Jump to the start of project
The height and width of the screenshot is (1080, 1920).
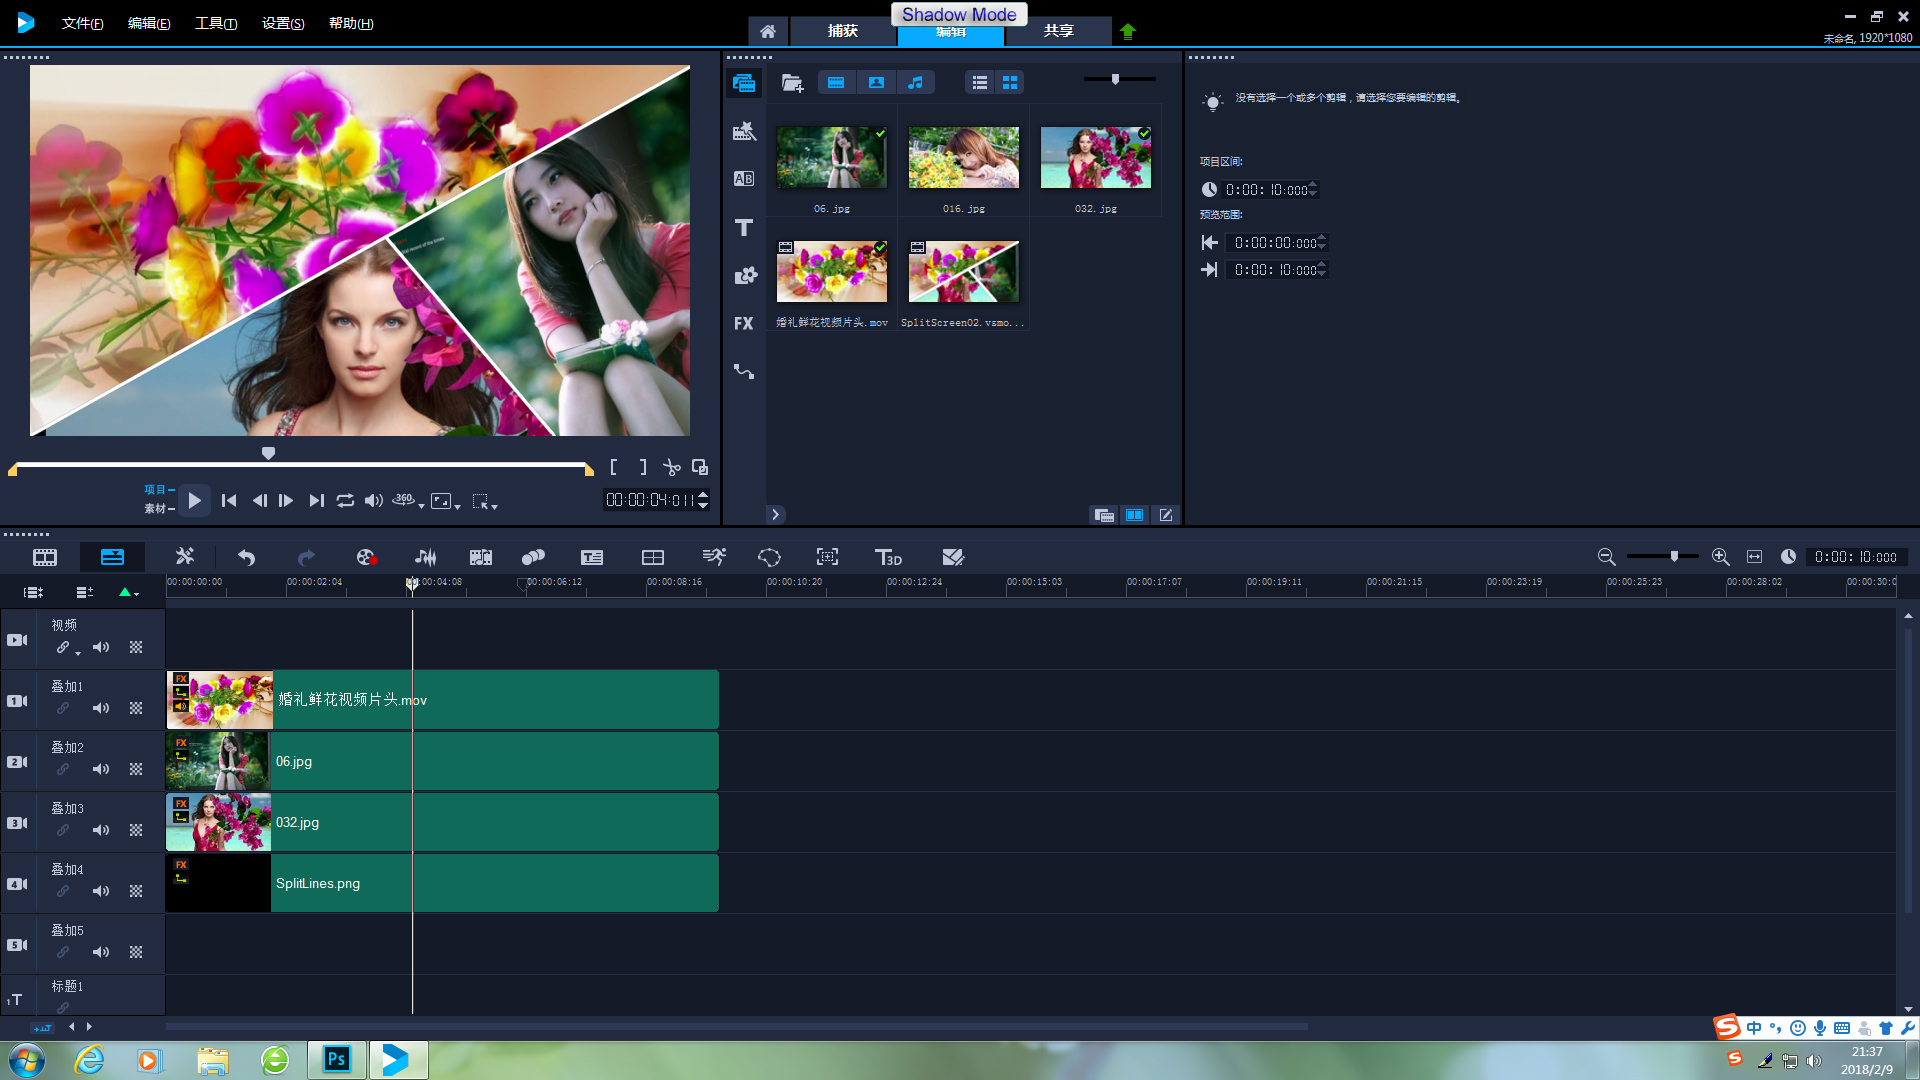pos(229,500)
